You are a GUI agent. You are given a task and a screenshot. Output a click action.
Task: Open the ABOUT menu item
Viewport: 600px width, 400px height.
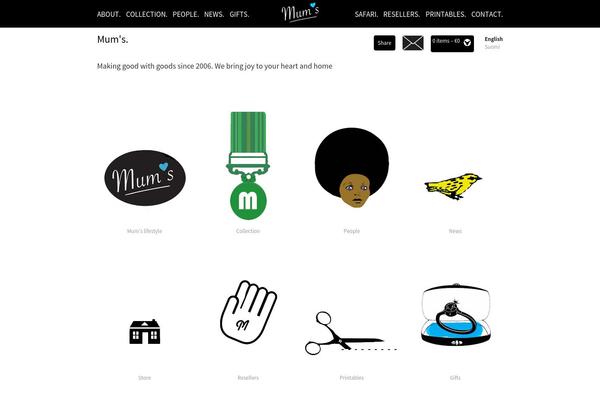[109, 15]
